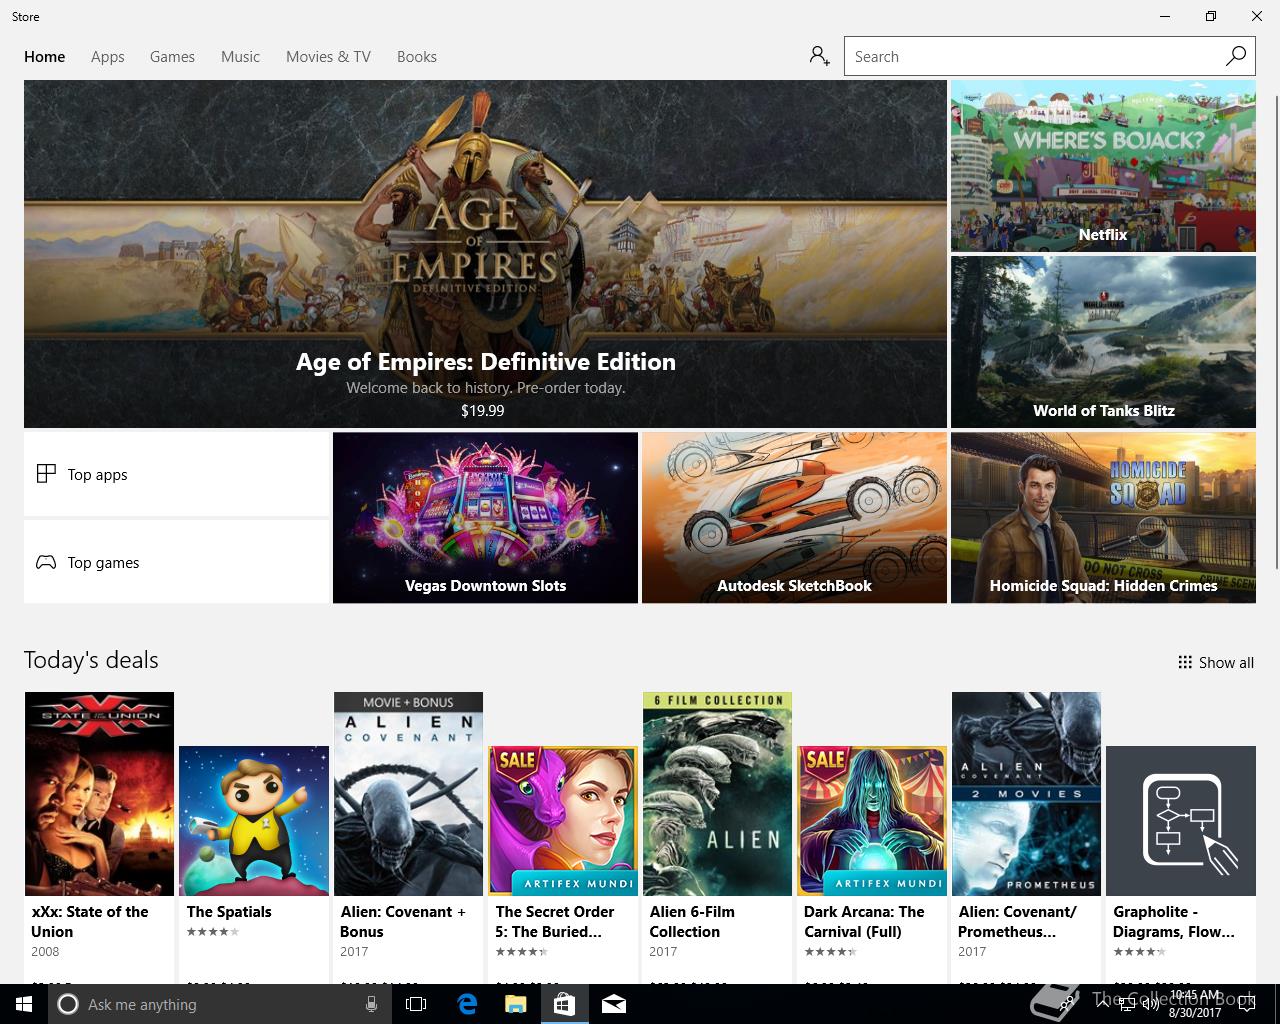Launch Microsoft Edge from taskbar

pos(467,1004)
